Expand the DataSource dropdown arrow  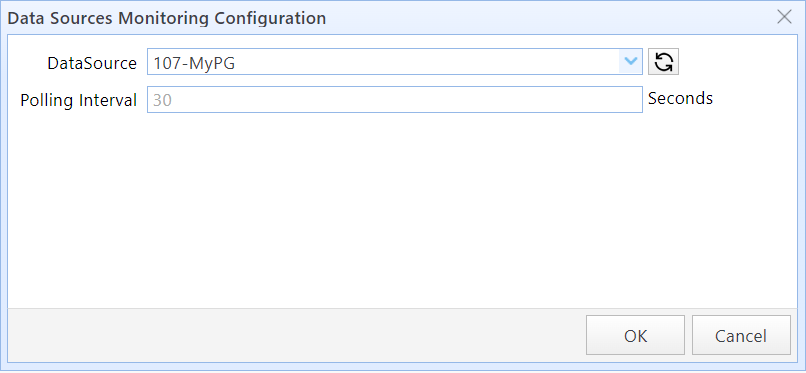click(630, 62)
